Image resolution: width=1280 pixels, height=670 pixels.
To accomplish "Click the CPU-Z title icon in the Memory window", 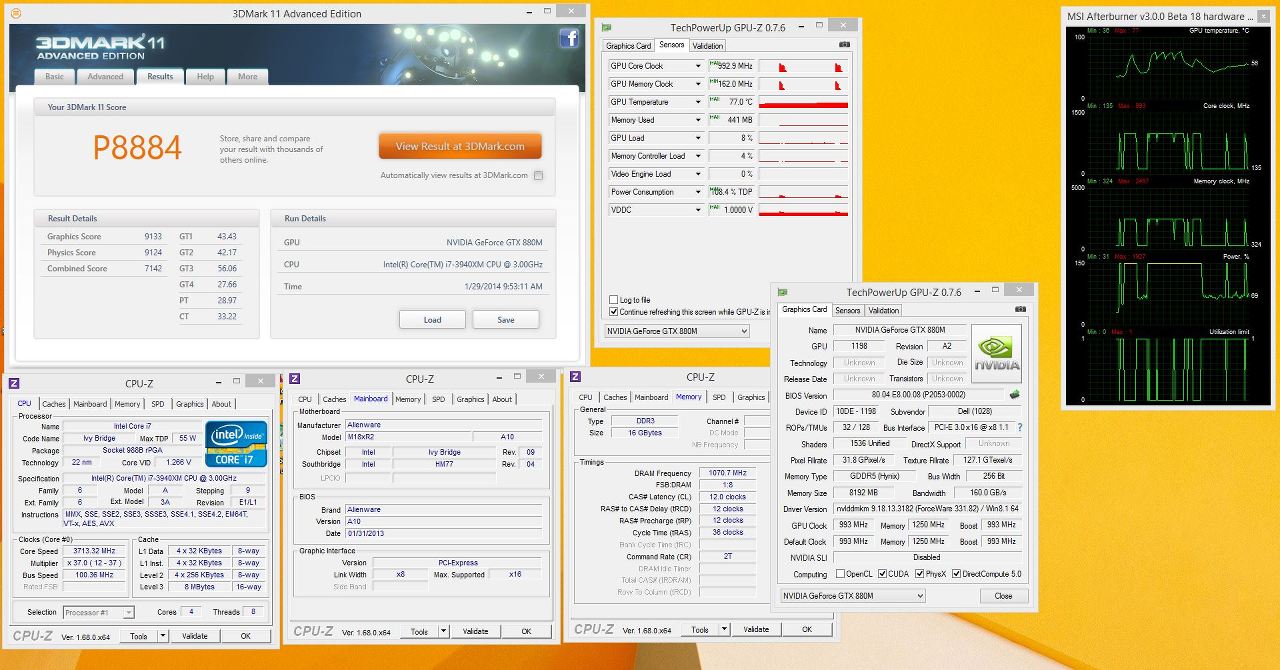I will [x=575, y=377].
